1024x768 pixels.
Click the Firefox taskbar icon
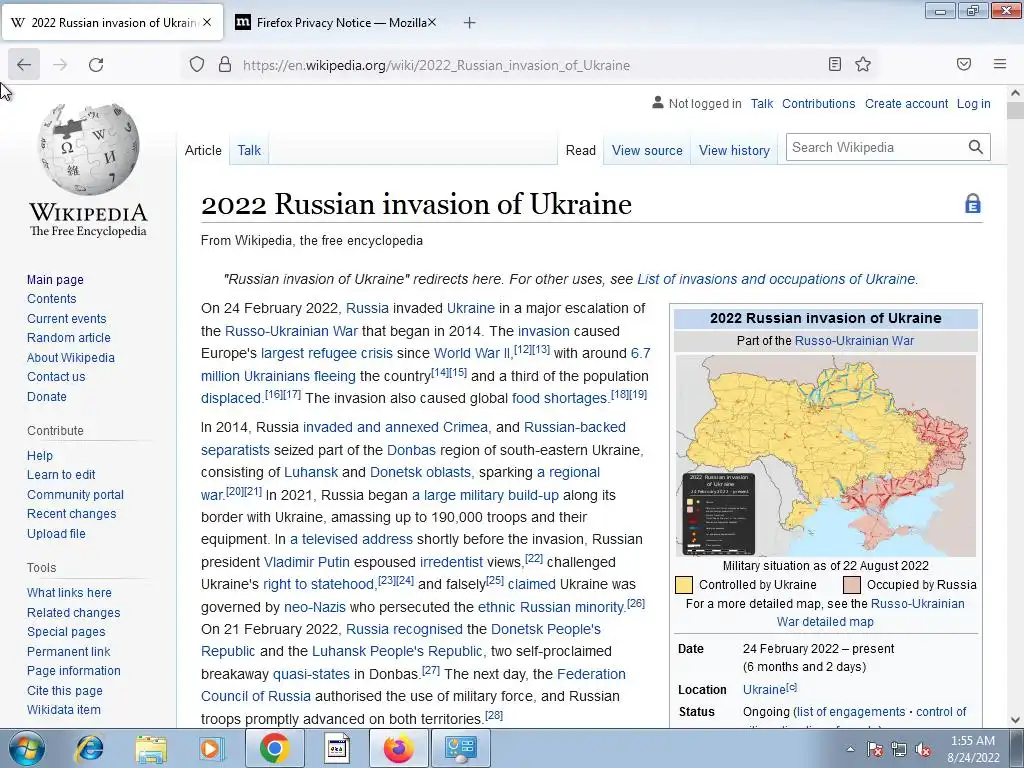[x=398, y=748]
